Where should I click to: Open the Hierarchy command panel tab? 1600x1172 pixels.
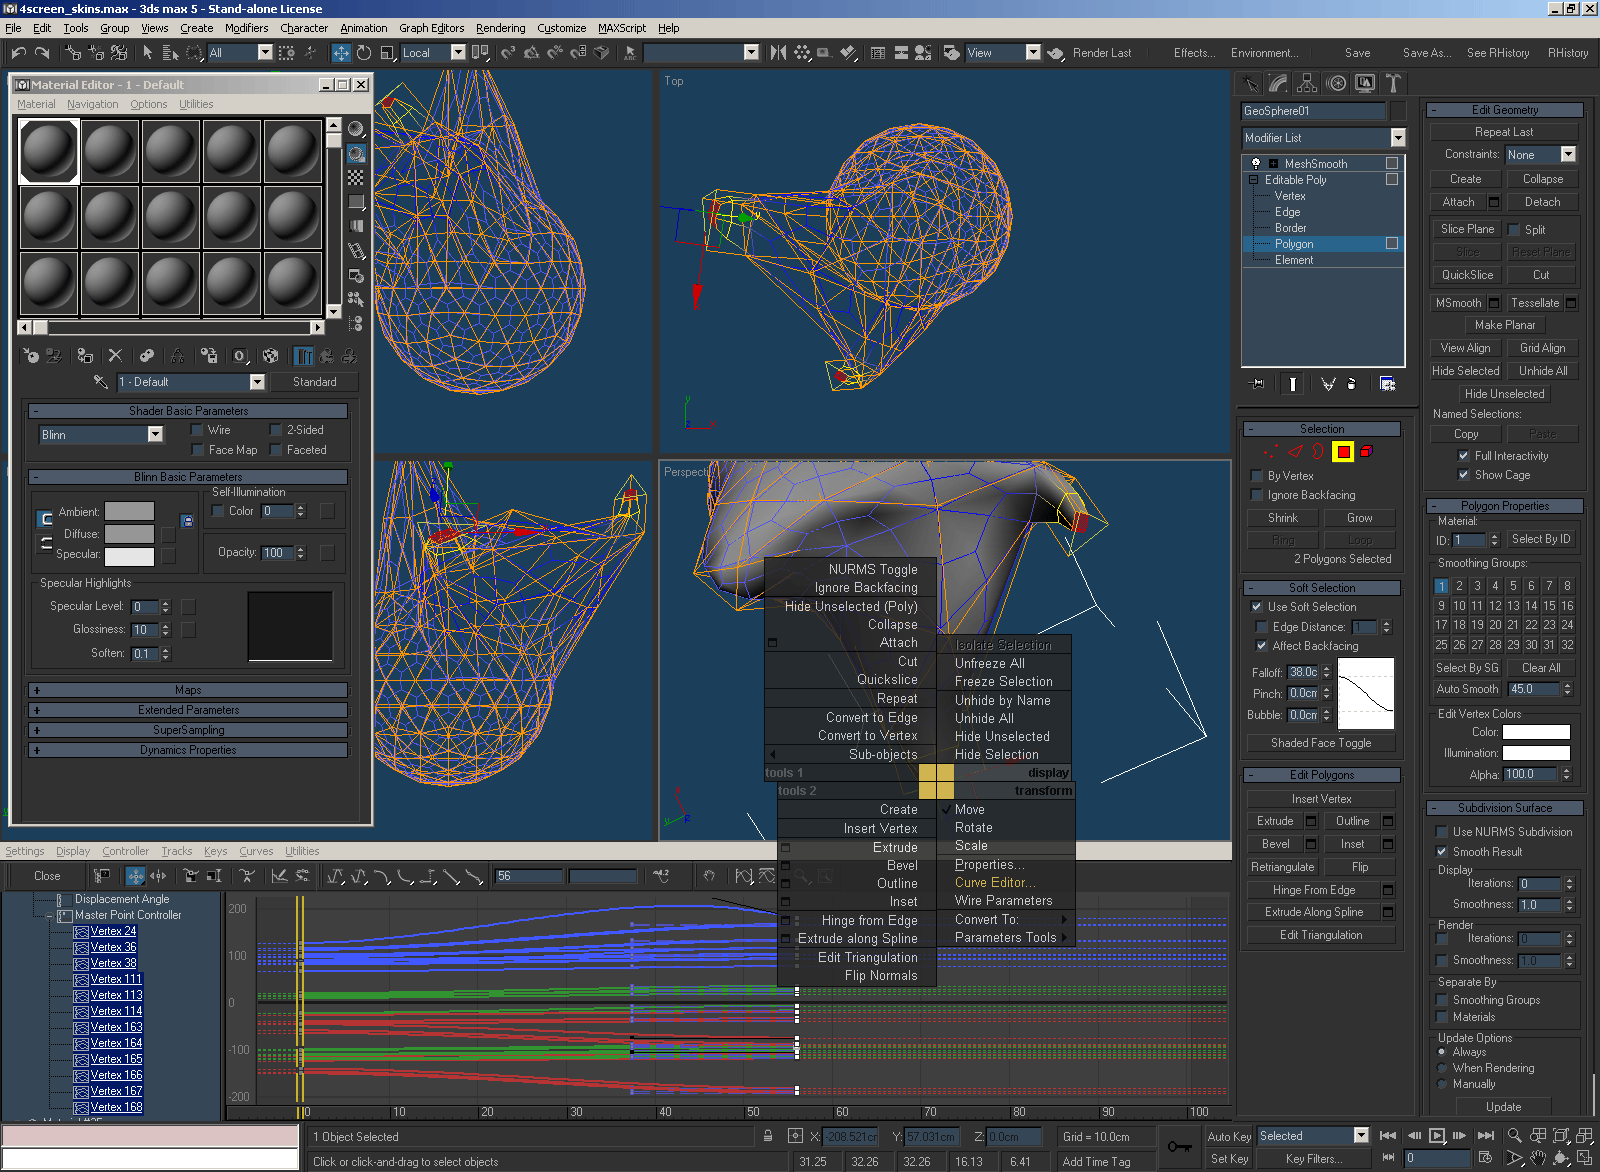(x=1306, y=83)
